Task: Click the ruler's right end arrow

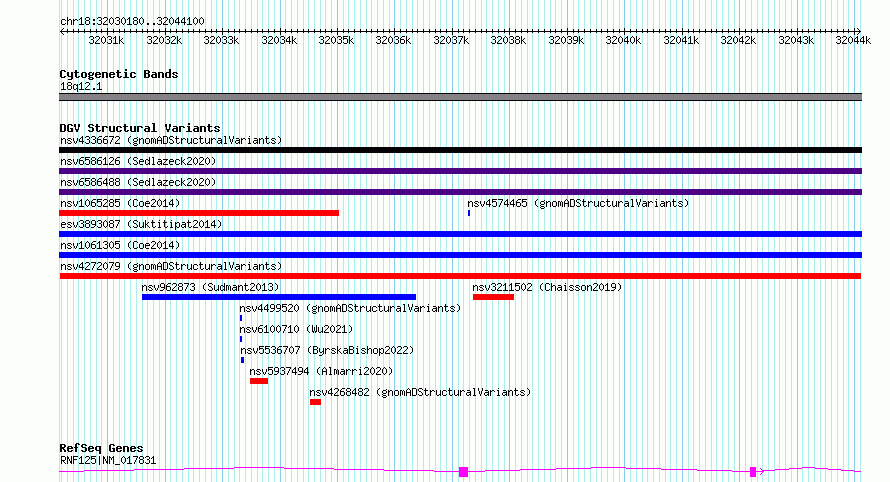Action: coord(858,31)
